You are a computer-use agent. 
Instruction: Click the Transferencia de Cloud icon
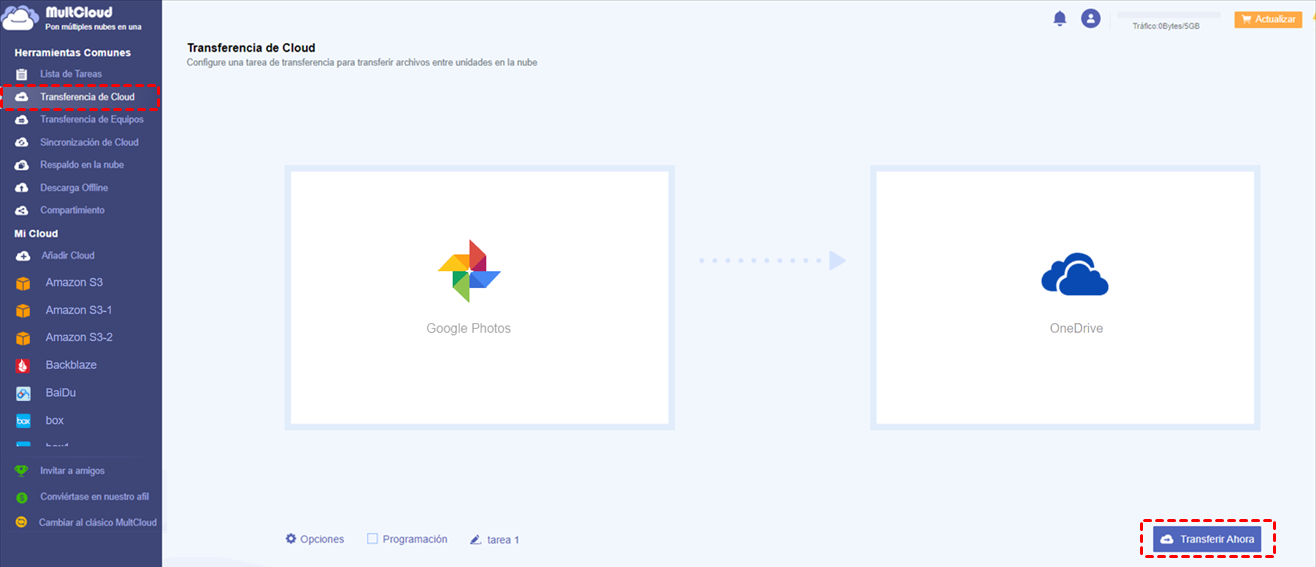click(22, 97)
